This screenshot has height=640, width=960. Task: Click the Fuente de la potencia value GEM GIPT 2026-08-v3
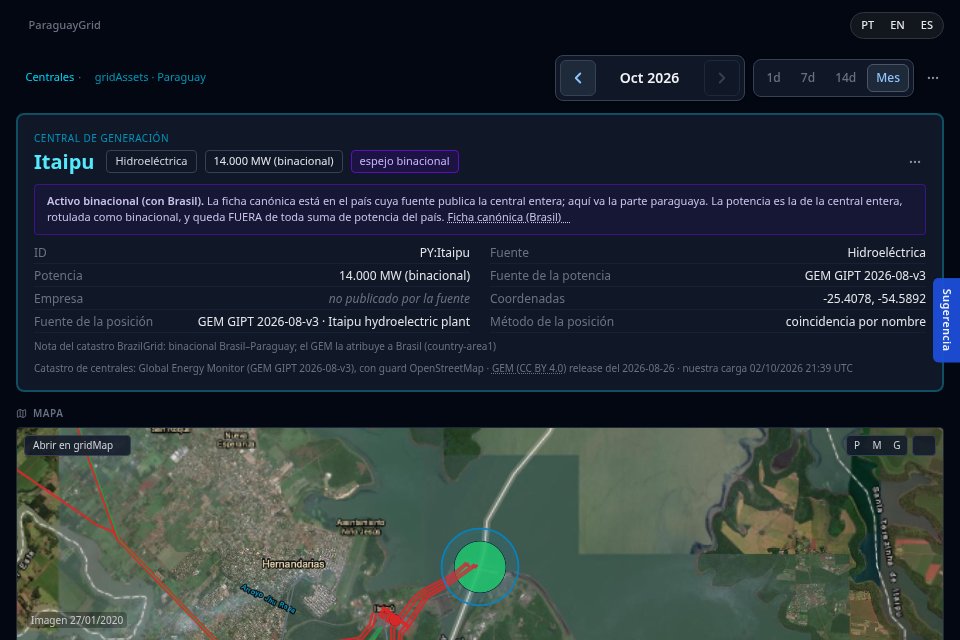click(x=865, y=276)
